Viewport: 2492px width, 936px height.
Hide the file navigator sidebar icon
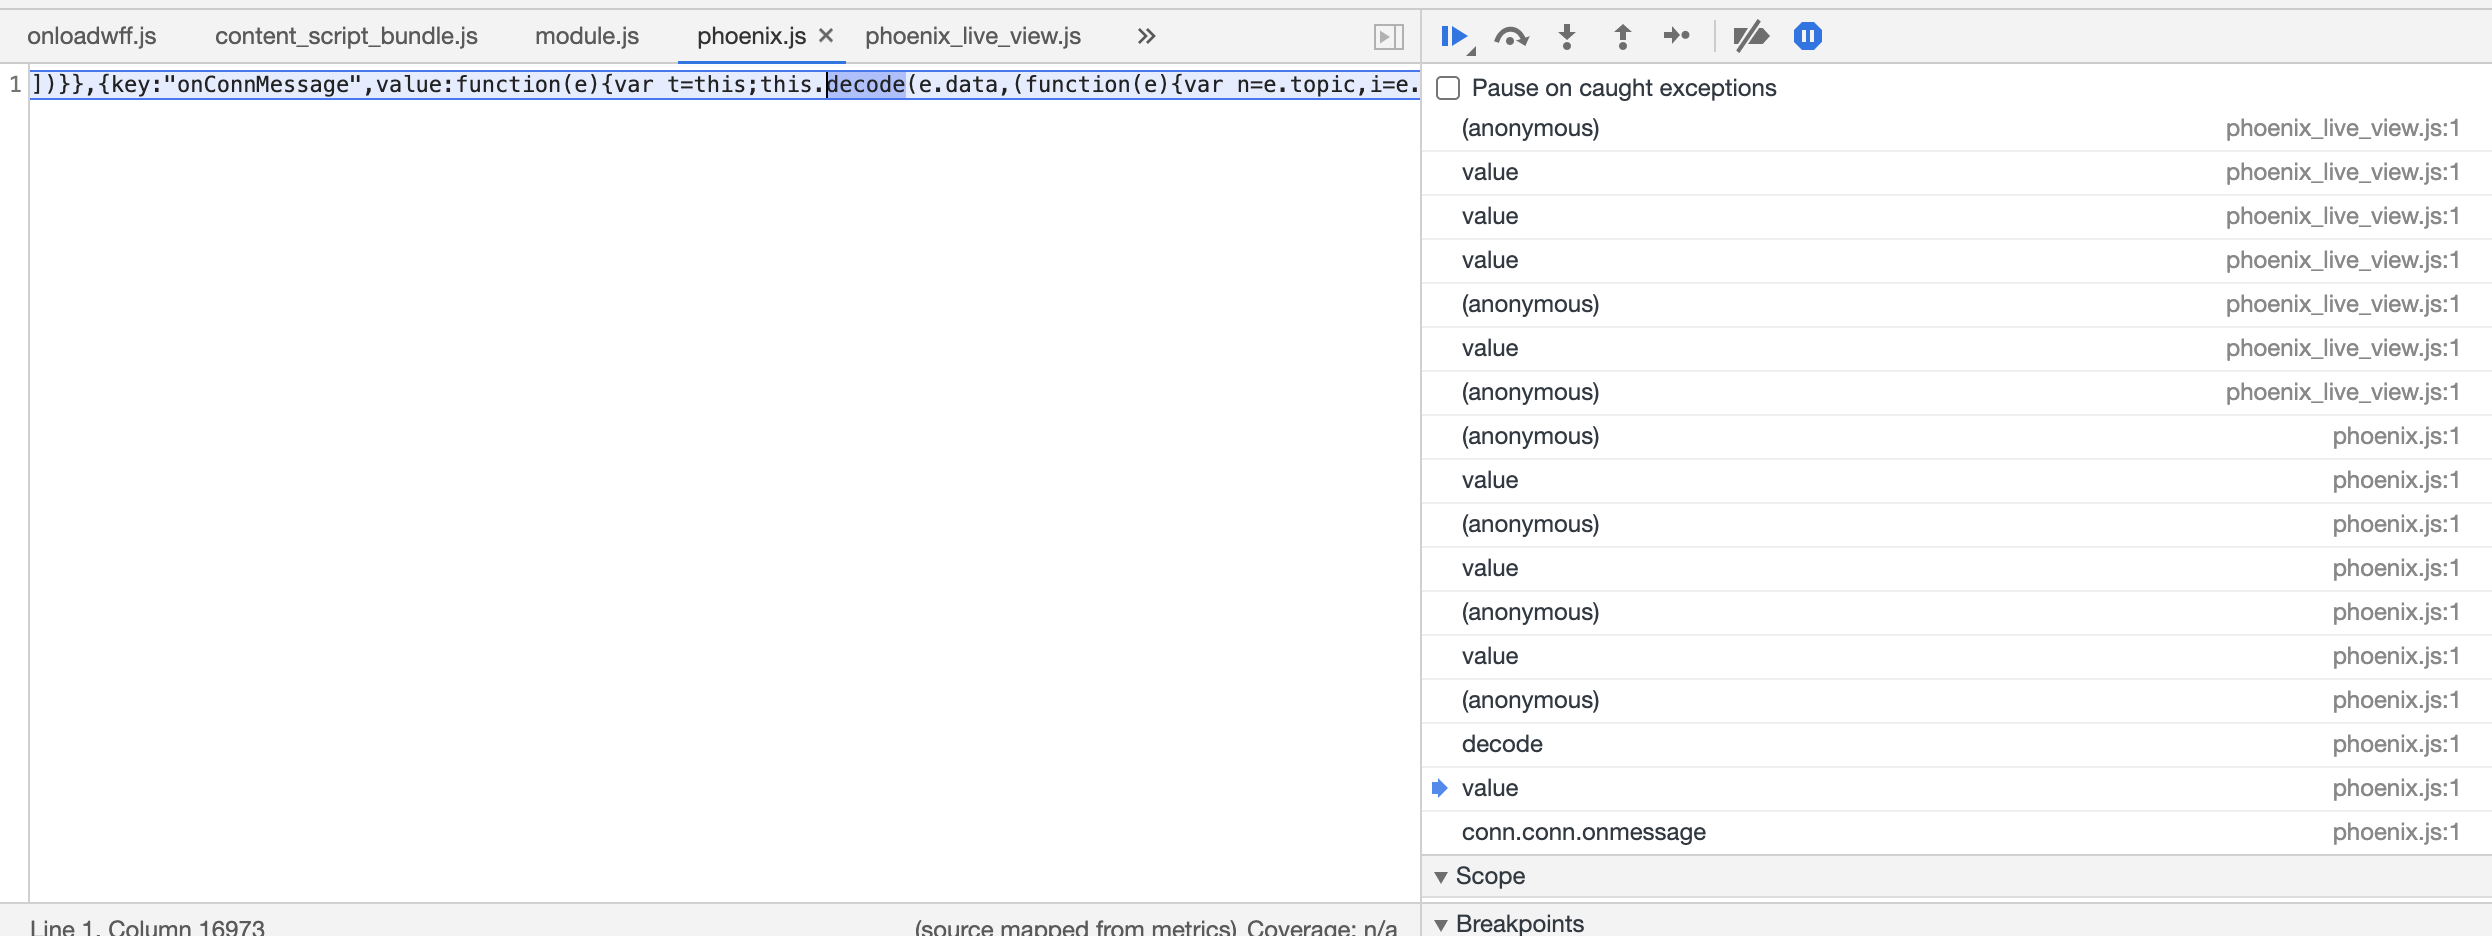[1388, 37]
